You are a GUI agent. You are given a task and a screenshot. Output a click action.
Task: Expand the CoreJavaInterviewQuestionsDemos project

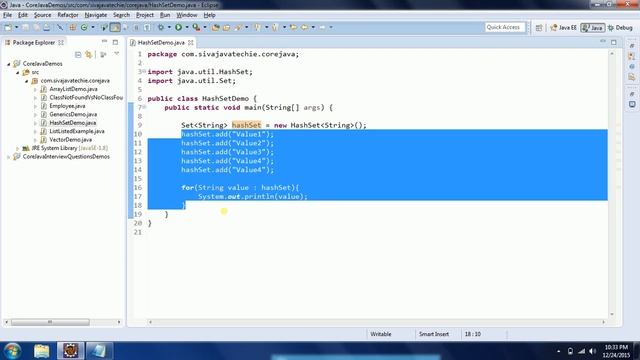(9, 157)
